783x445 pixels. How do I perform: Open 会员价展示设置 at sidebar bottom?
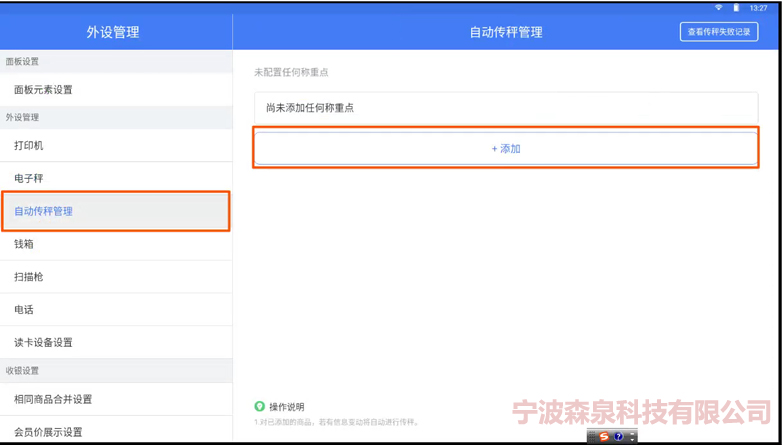click(x=48, y=432)
